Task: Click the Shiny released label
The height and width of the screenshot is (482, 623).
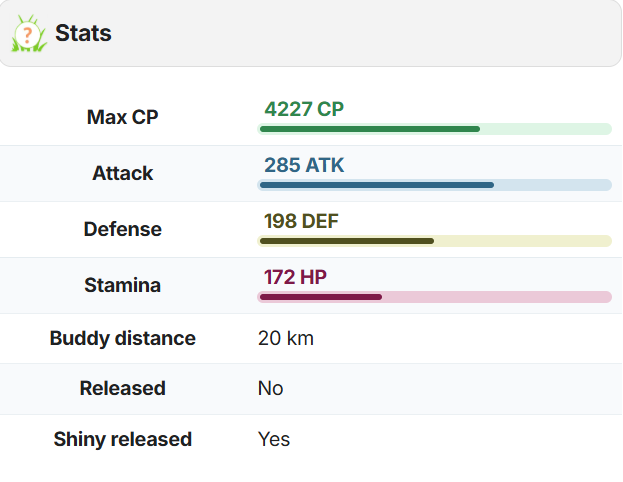Action: point(122,439)
